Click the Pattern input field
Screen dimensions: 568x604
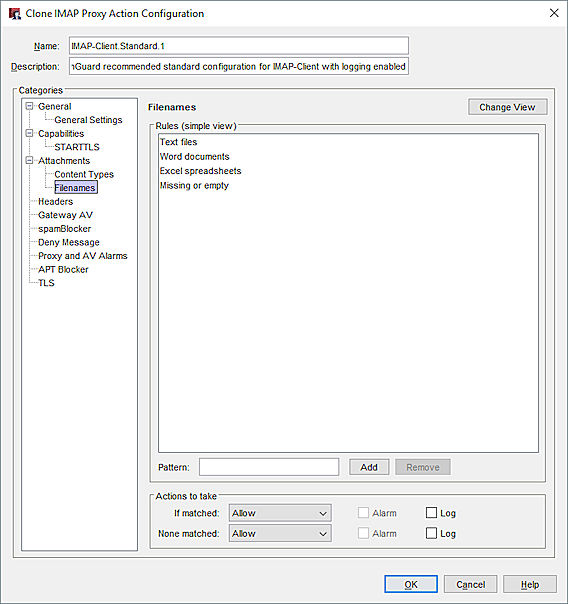pyautogui.click(x=269, y=467)
